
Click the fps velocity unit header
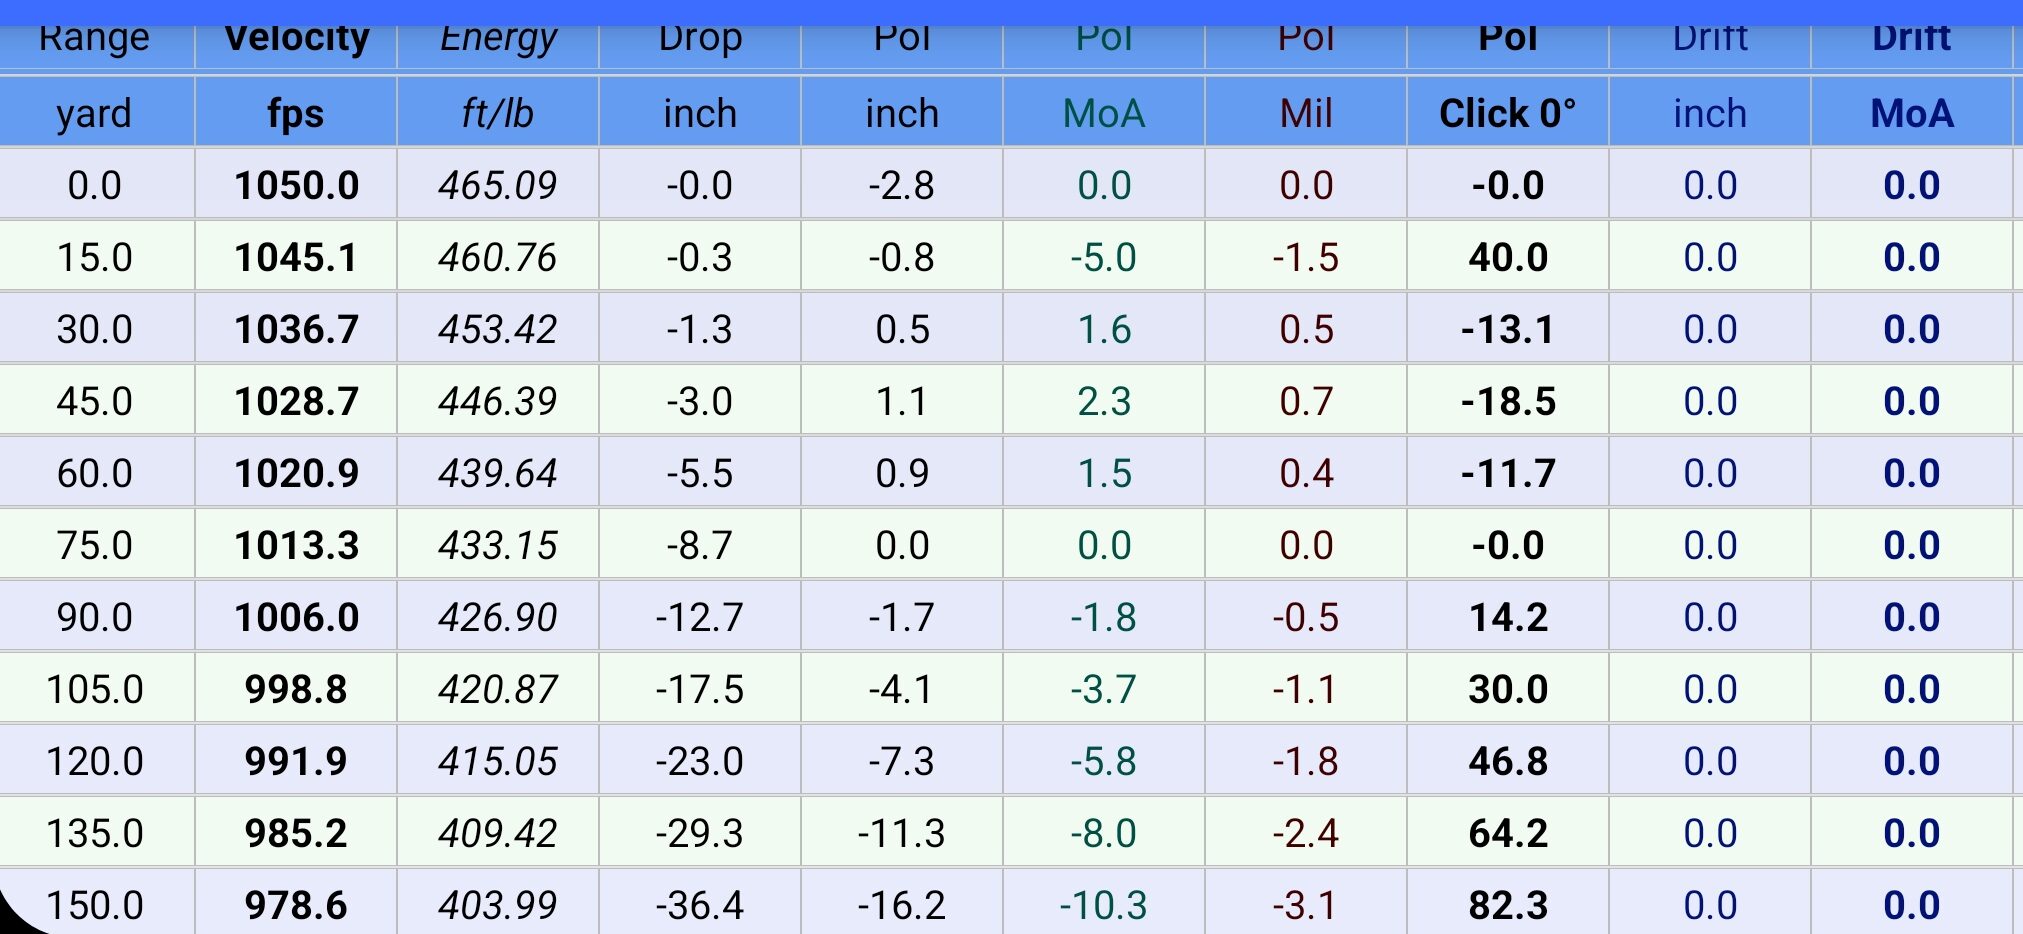pyautogui.click(x=296, y=114)
